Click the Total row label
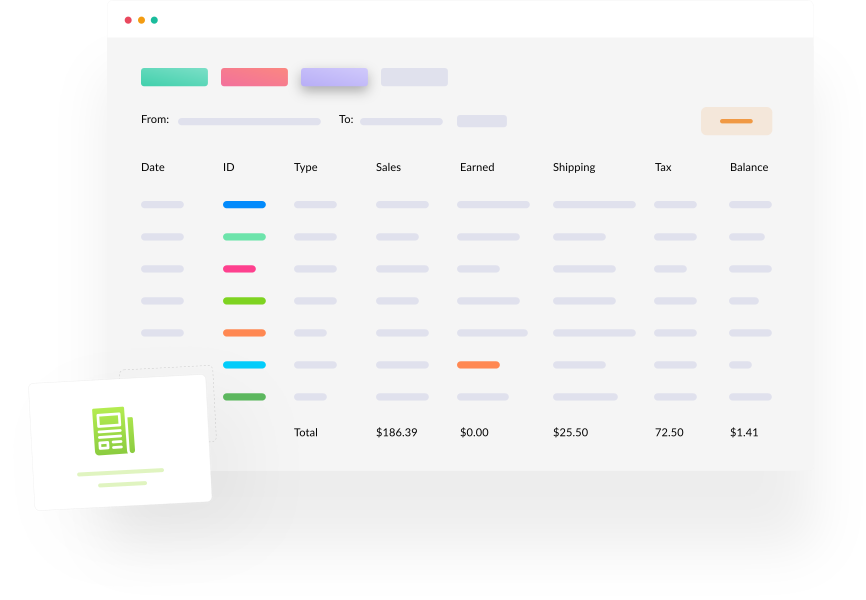The height and width of the screenshot is (600, 866). pyautogui.click(x=305, y=433)
